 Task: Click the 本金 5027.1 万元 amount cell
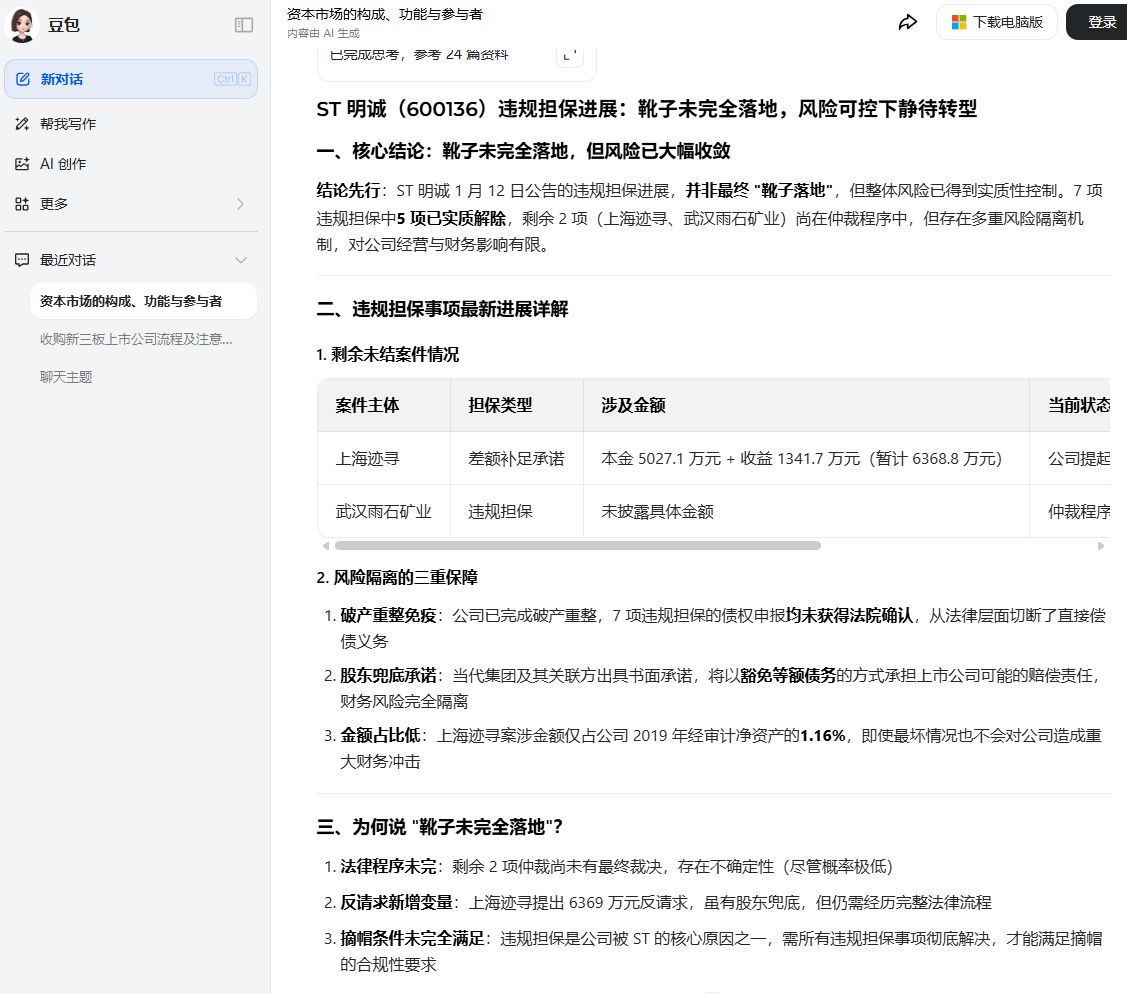tap(806, 459)
